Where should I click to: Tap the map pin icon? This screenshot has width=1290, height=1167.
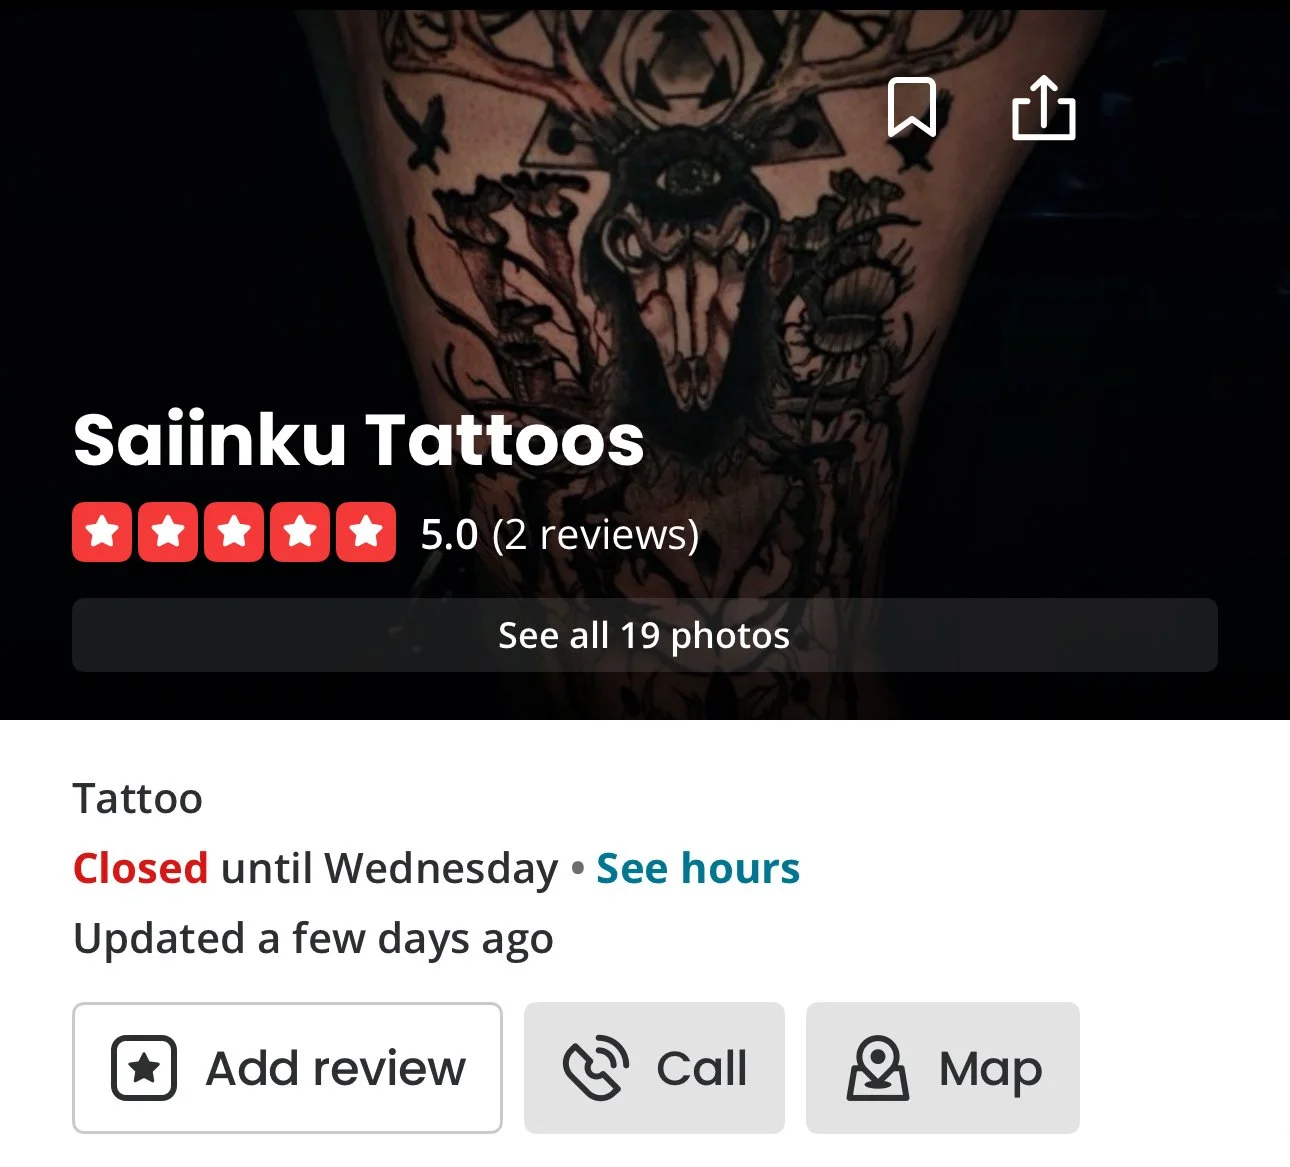[878, 1068]
